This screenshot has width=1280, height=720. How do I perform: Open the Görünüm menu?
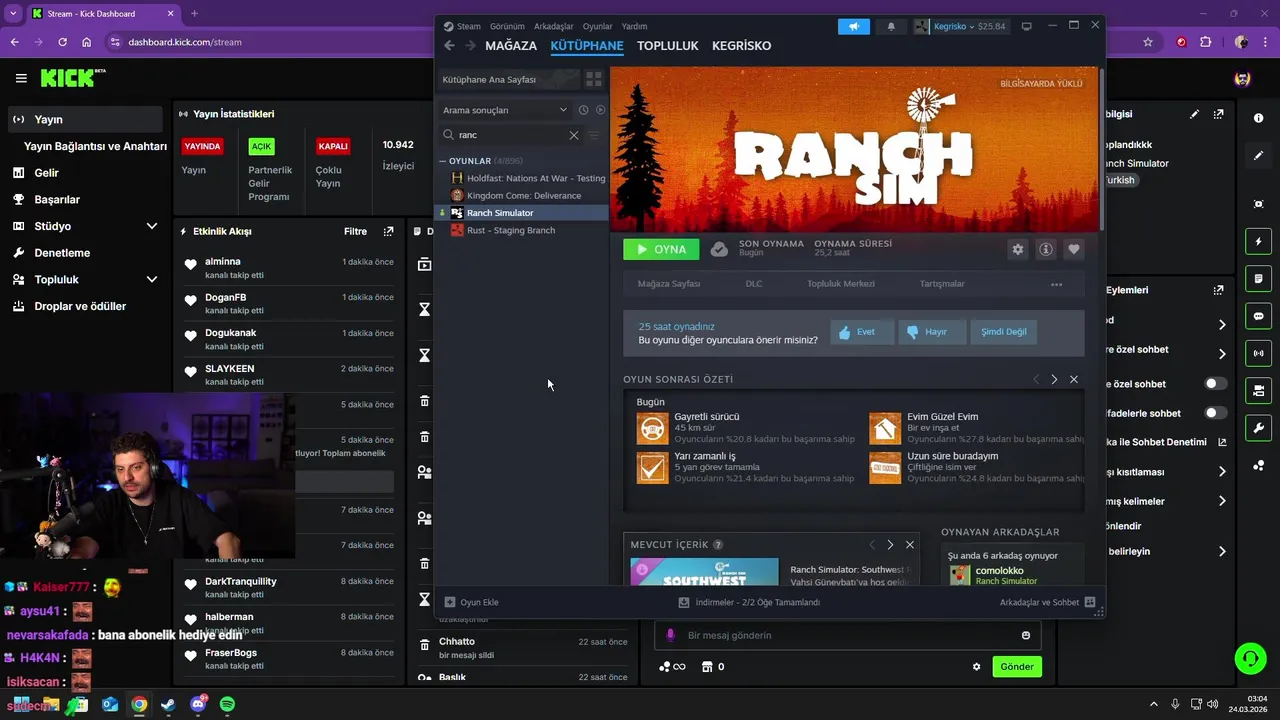507,26
